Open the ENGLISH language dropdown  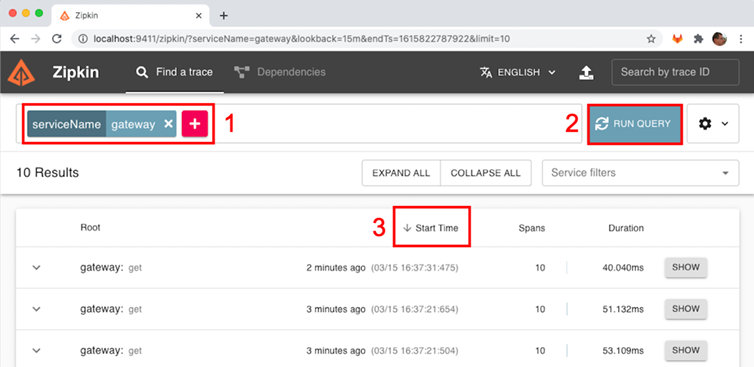517,72
